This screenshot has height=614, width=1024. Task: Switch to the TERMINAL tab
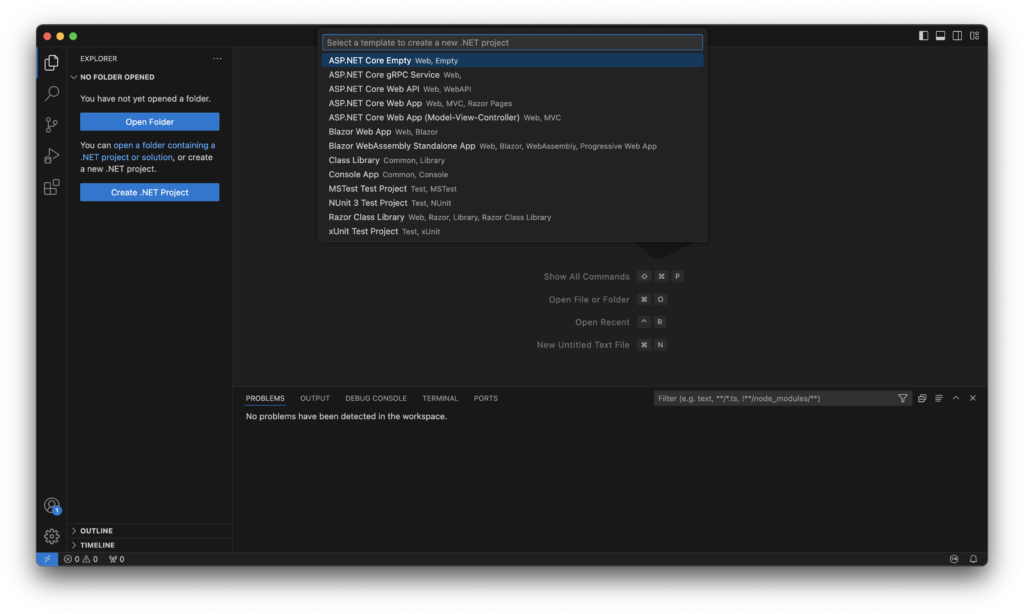point(440,398)
